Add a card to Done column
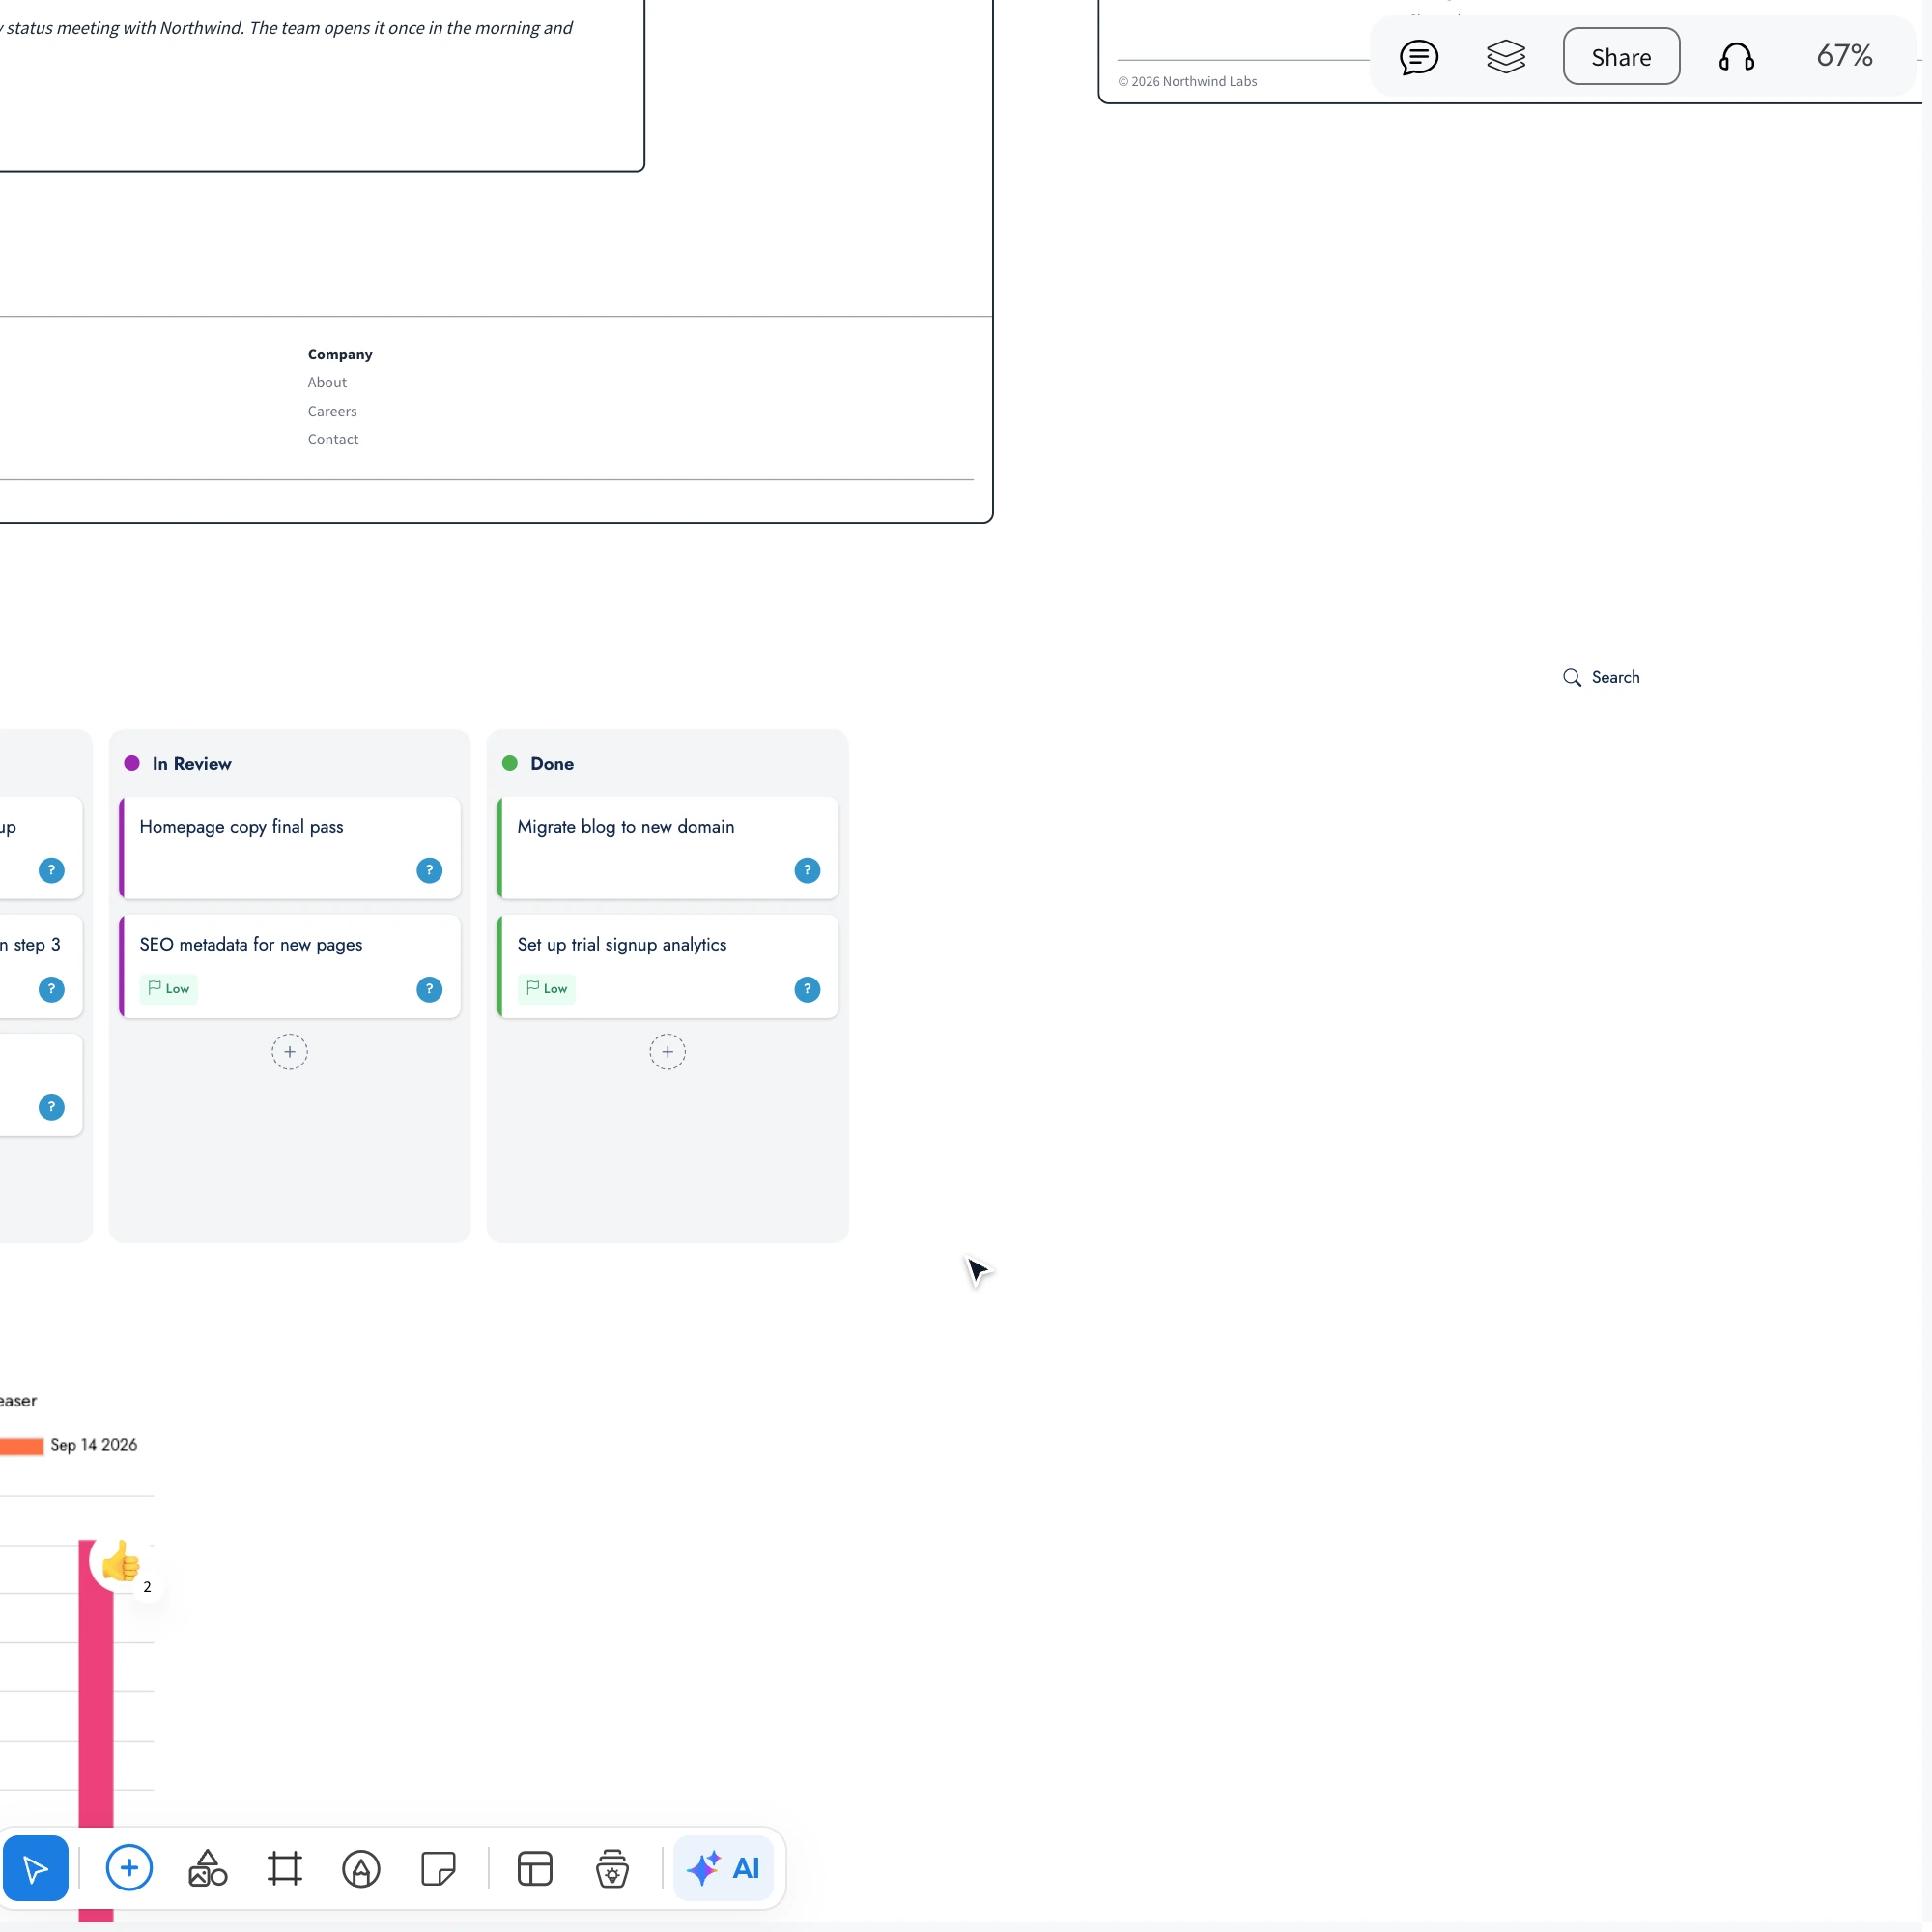This screenshot has height=1932, width=1932. 668,1052
